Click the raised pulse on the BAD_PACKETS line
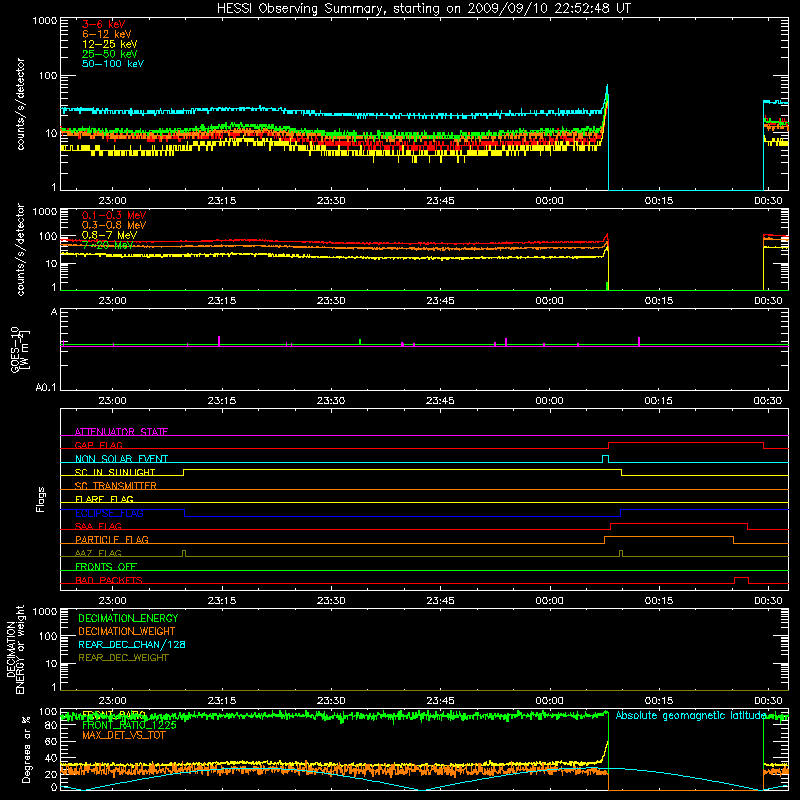800x800 pixels. click(741, 580)
